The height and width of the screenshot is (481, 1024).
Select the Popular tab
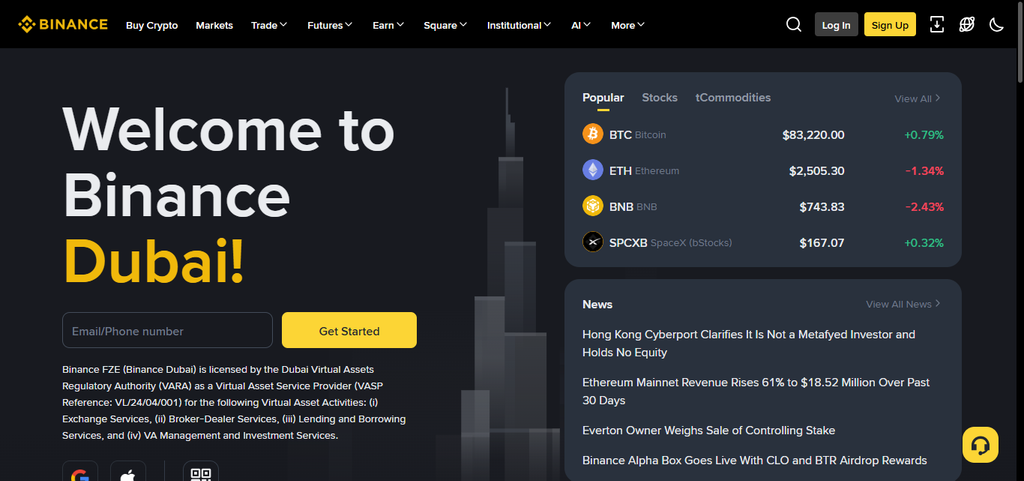pyautogui.click(x=603, y=98)
